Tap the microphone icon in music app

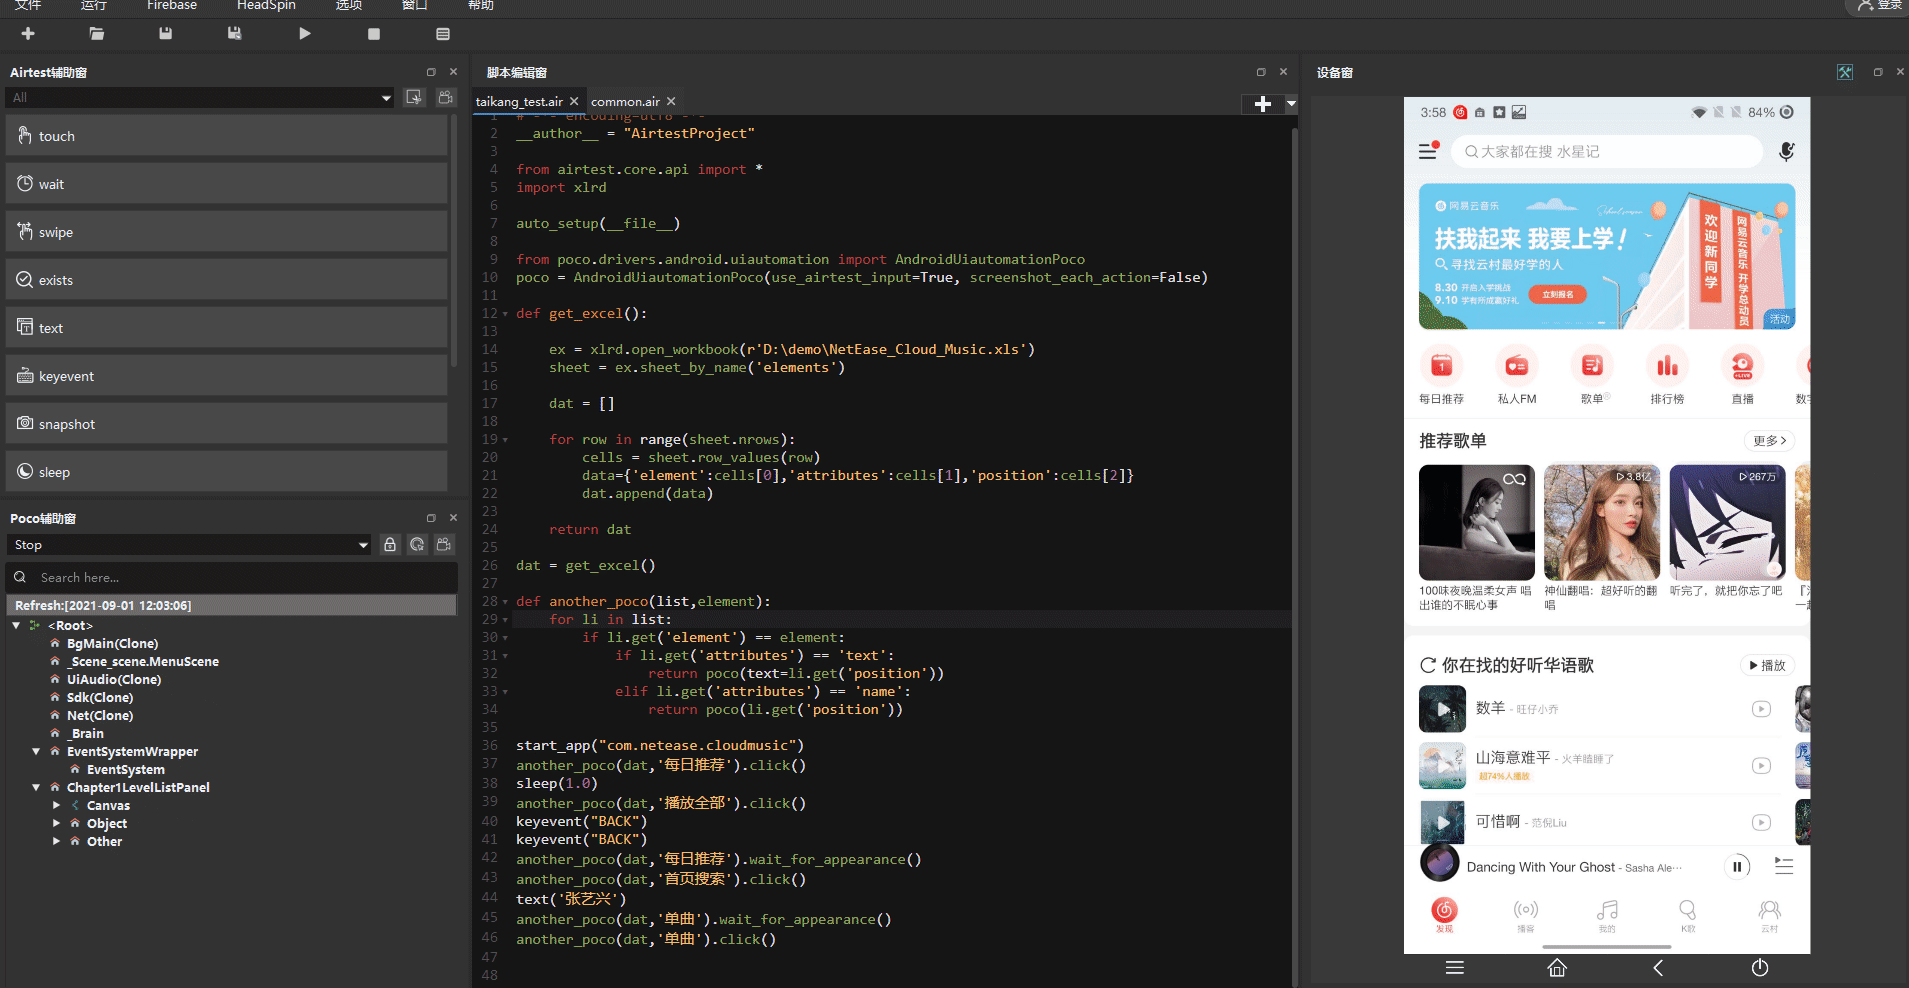(x=1787, y=151)
